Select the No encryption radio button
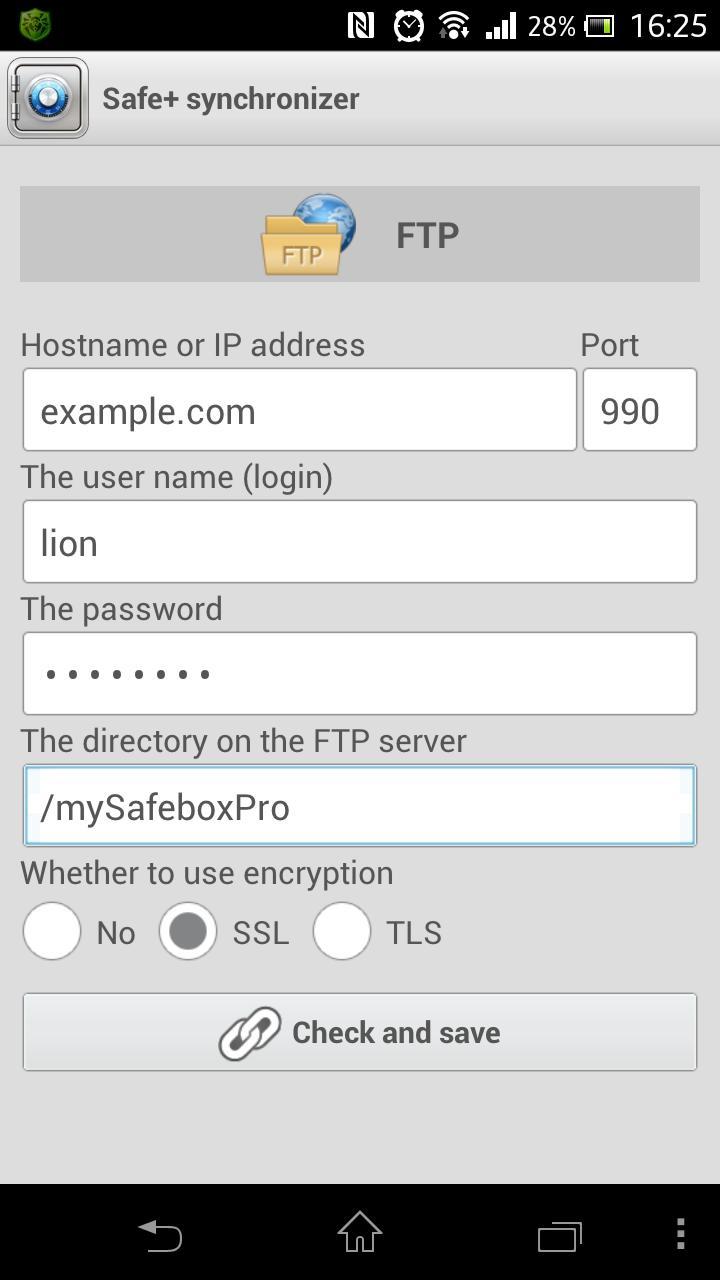 point(51,931)
